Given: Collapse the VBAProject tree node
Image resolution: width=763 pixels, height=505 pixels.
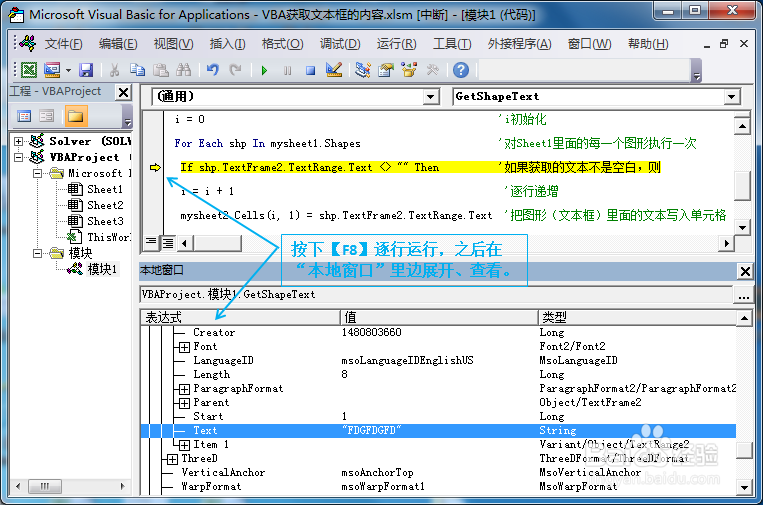Looking at the screenshot, I should [18, 157].
